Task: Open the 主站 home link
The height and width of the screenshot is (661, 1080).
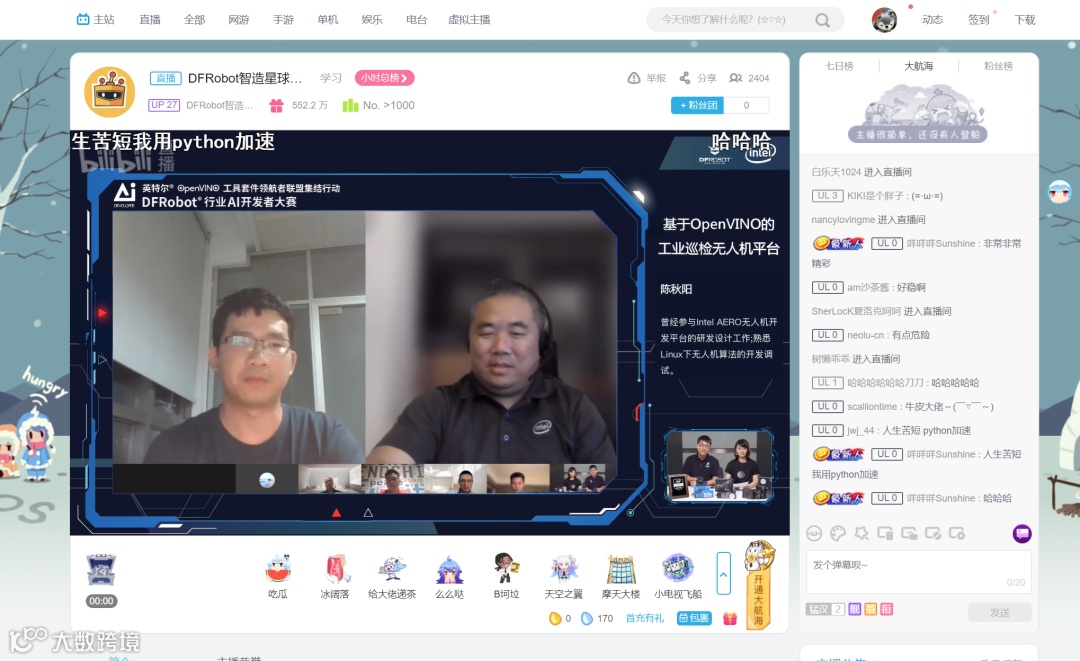Action: tap(96, 19)
